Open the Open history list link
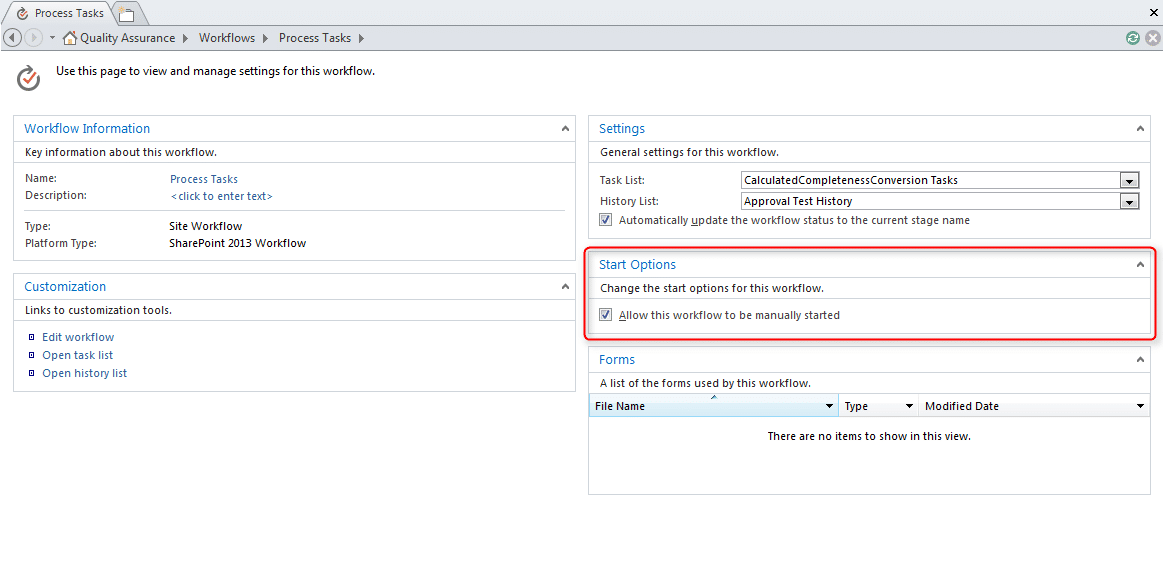1163x563 pixels. [84, 373]
